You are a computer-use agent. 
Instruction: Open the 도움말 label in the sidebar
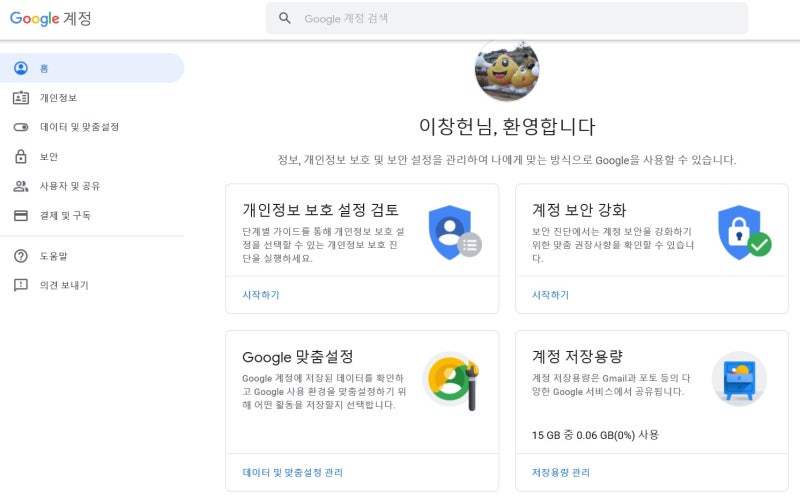(x=54, y=256)
